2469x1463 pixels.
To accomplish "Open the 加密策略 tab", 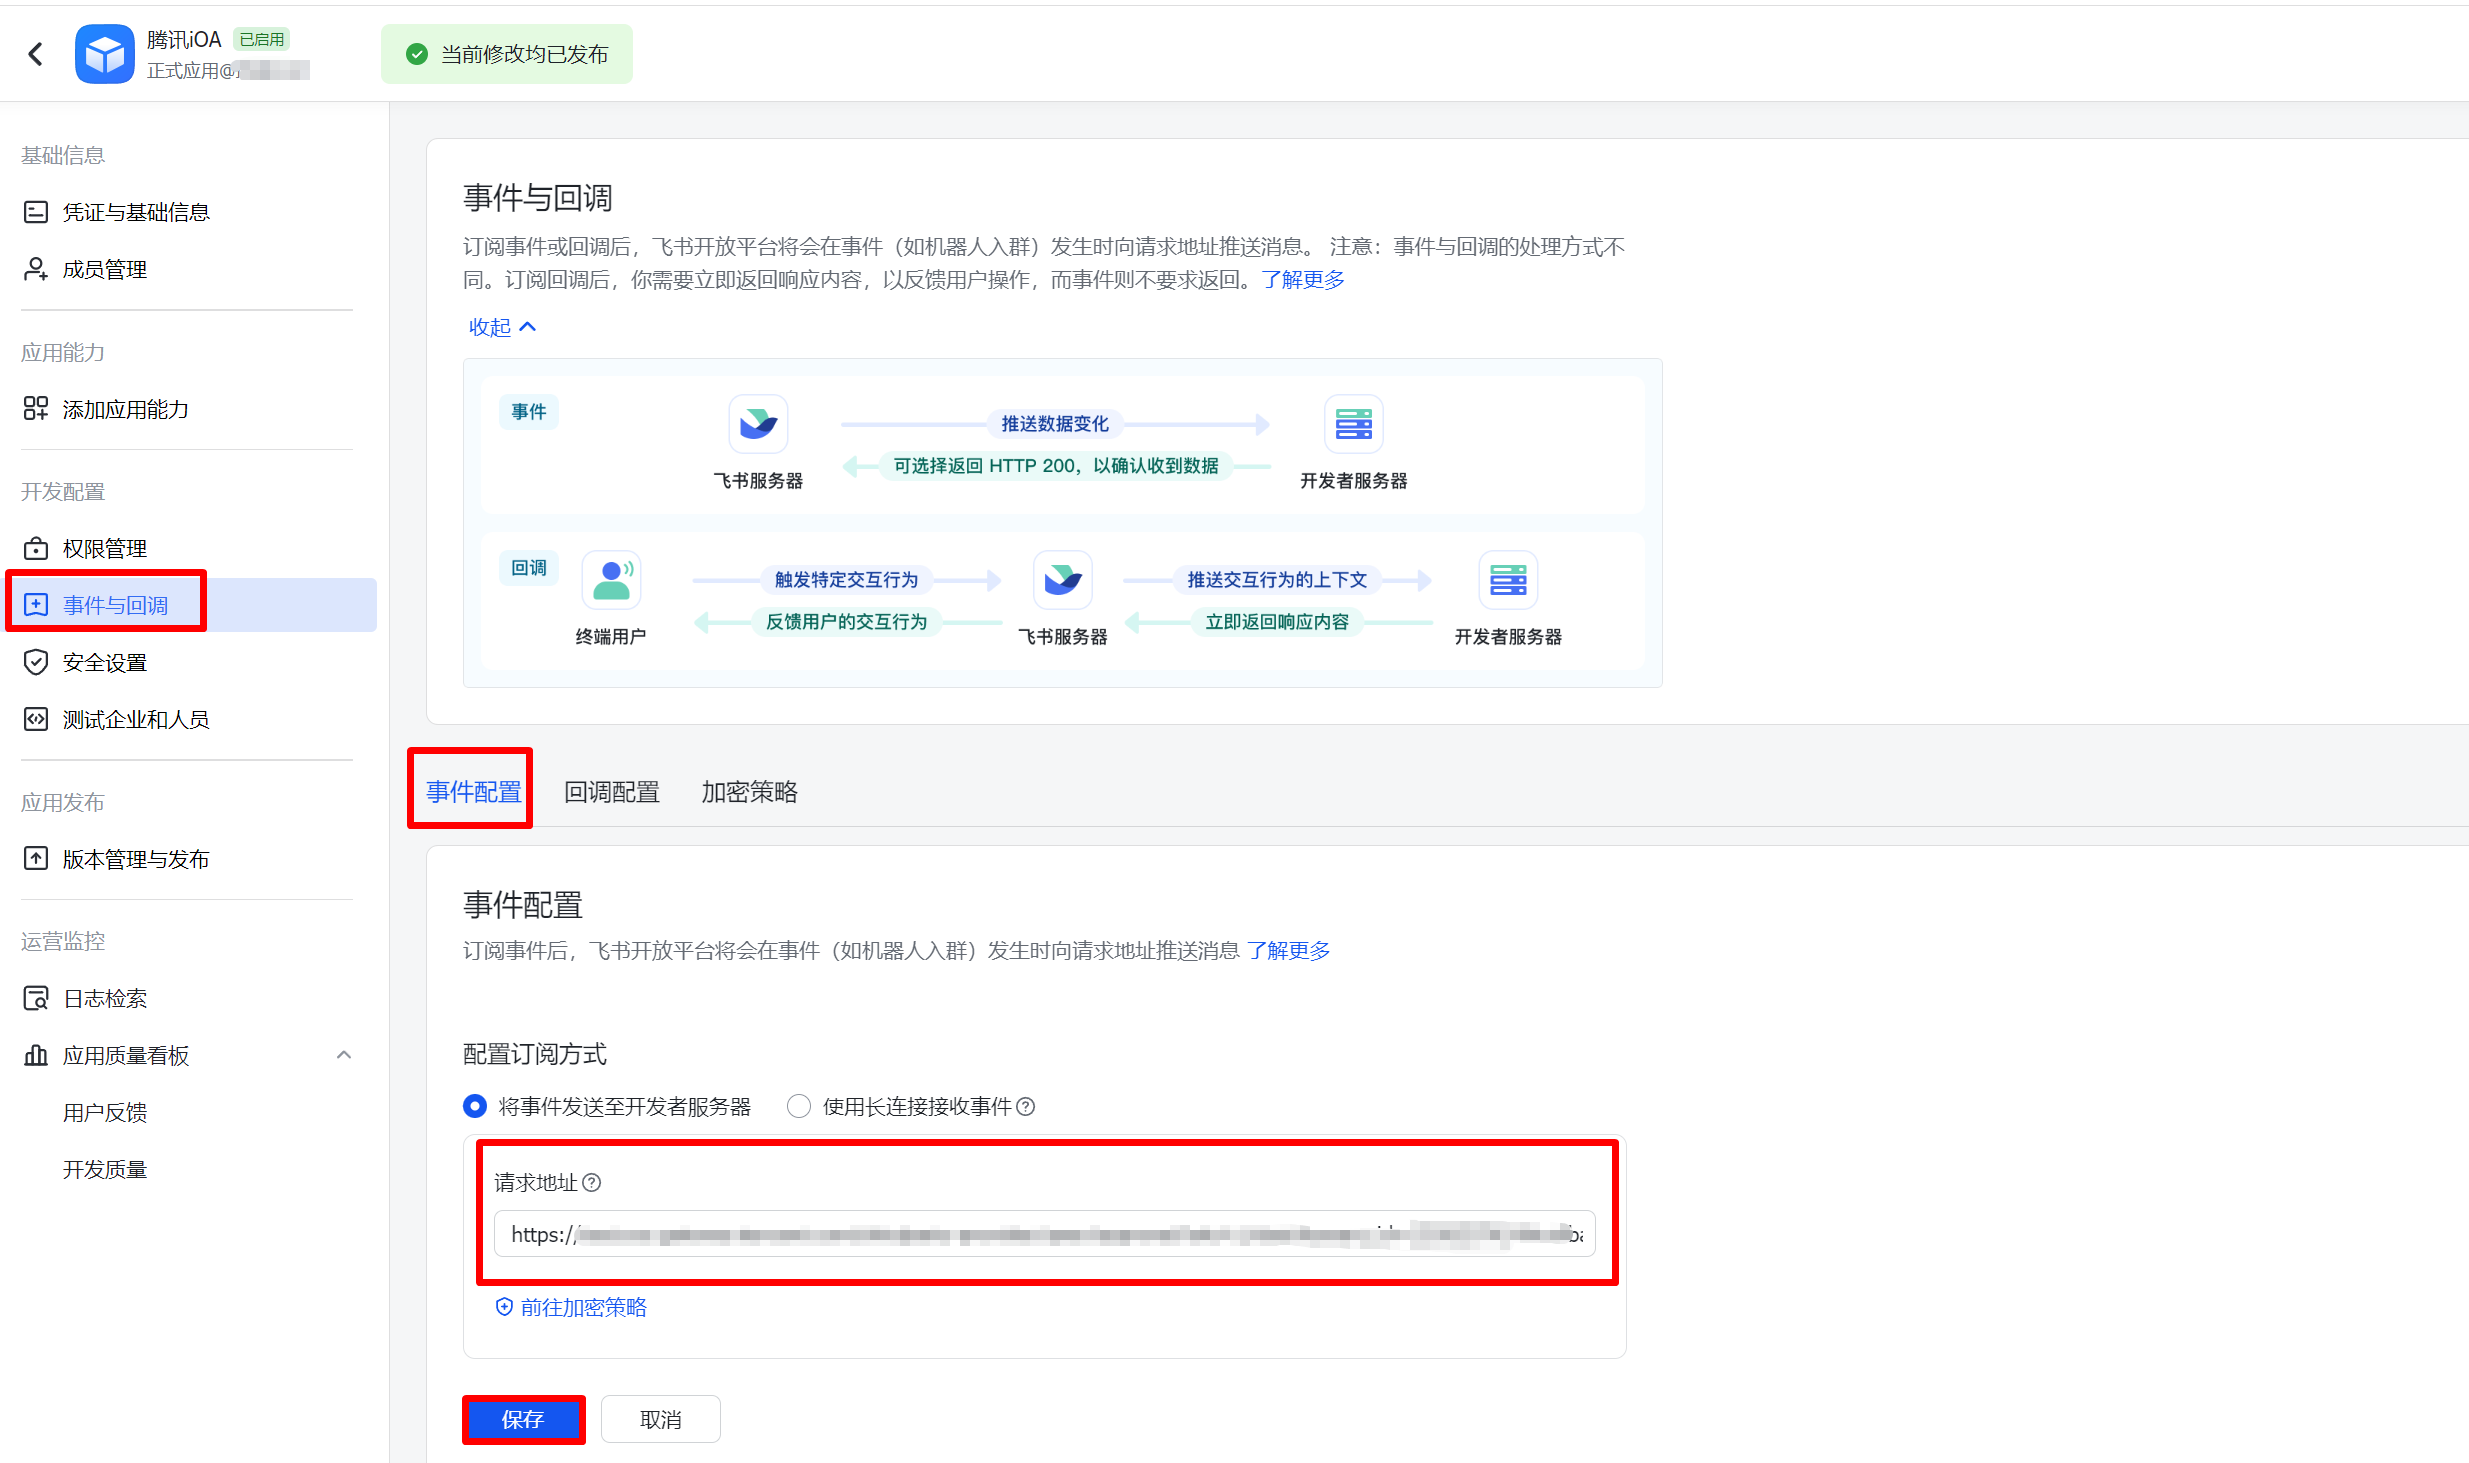I will [749, 792].
